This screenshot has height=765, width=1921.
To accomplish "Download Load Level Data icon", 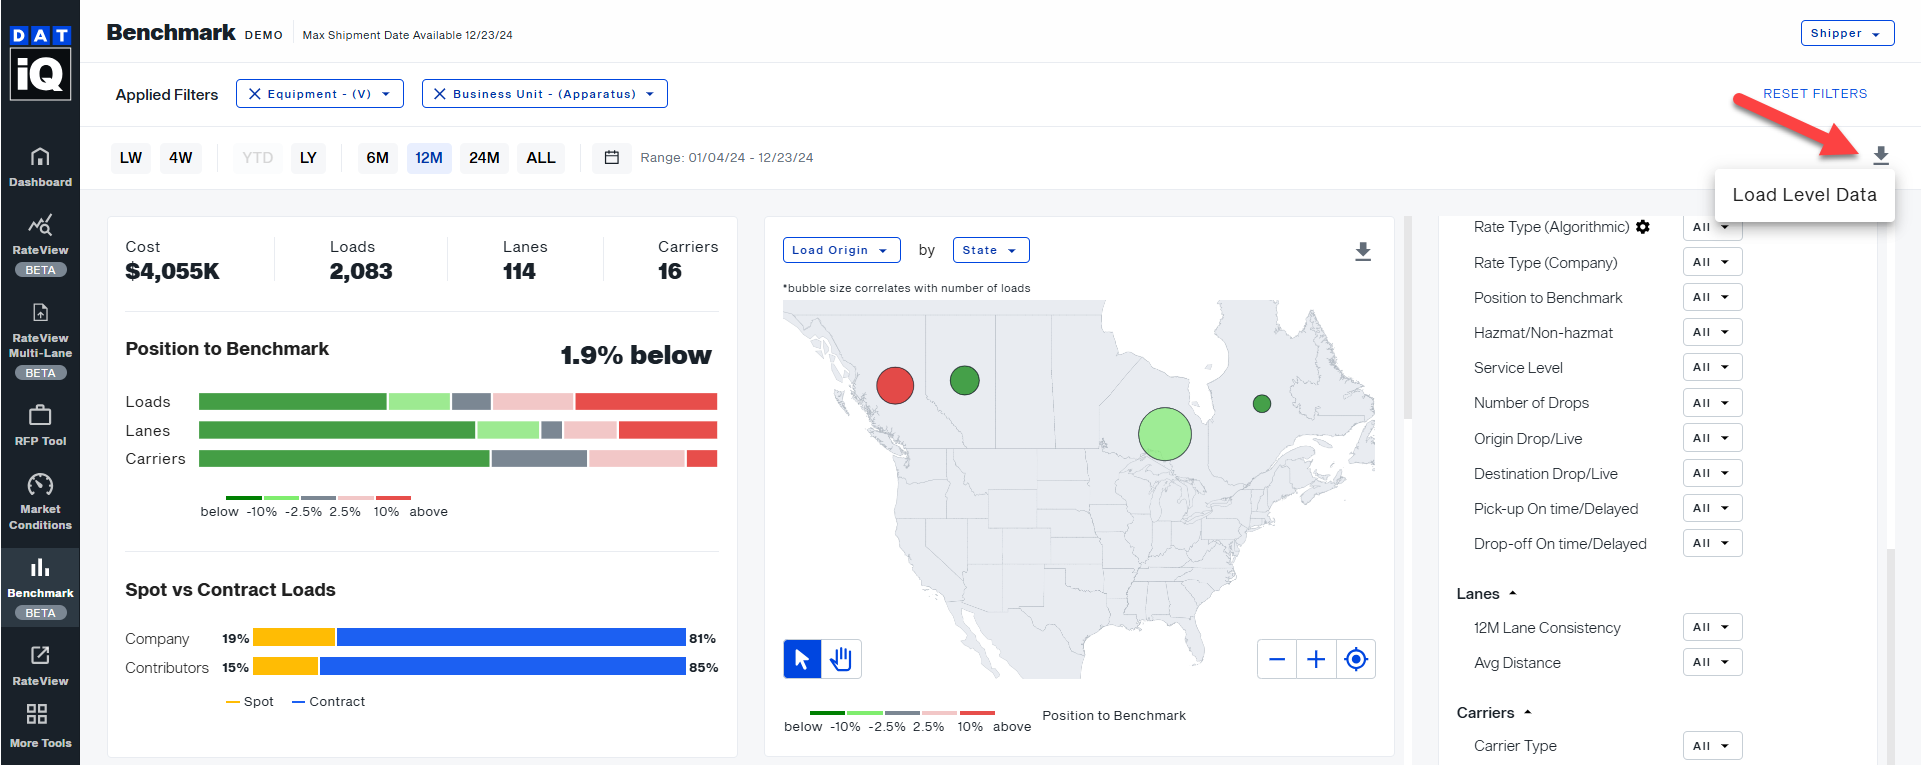I will point(1881,155).
